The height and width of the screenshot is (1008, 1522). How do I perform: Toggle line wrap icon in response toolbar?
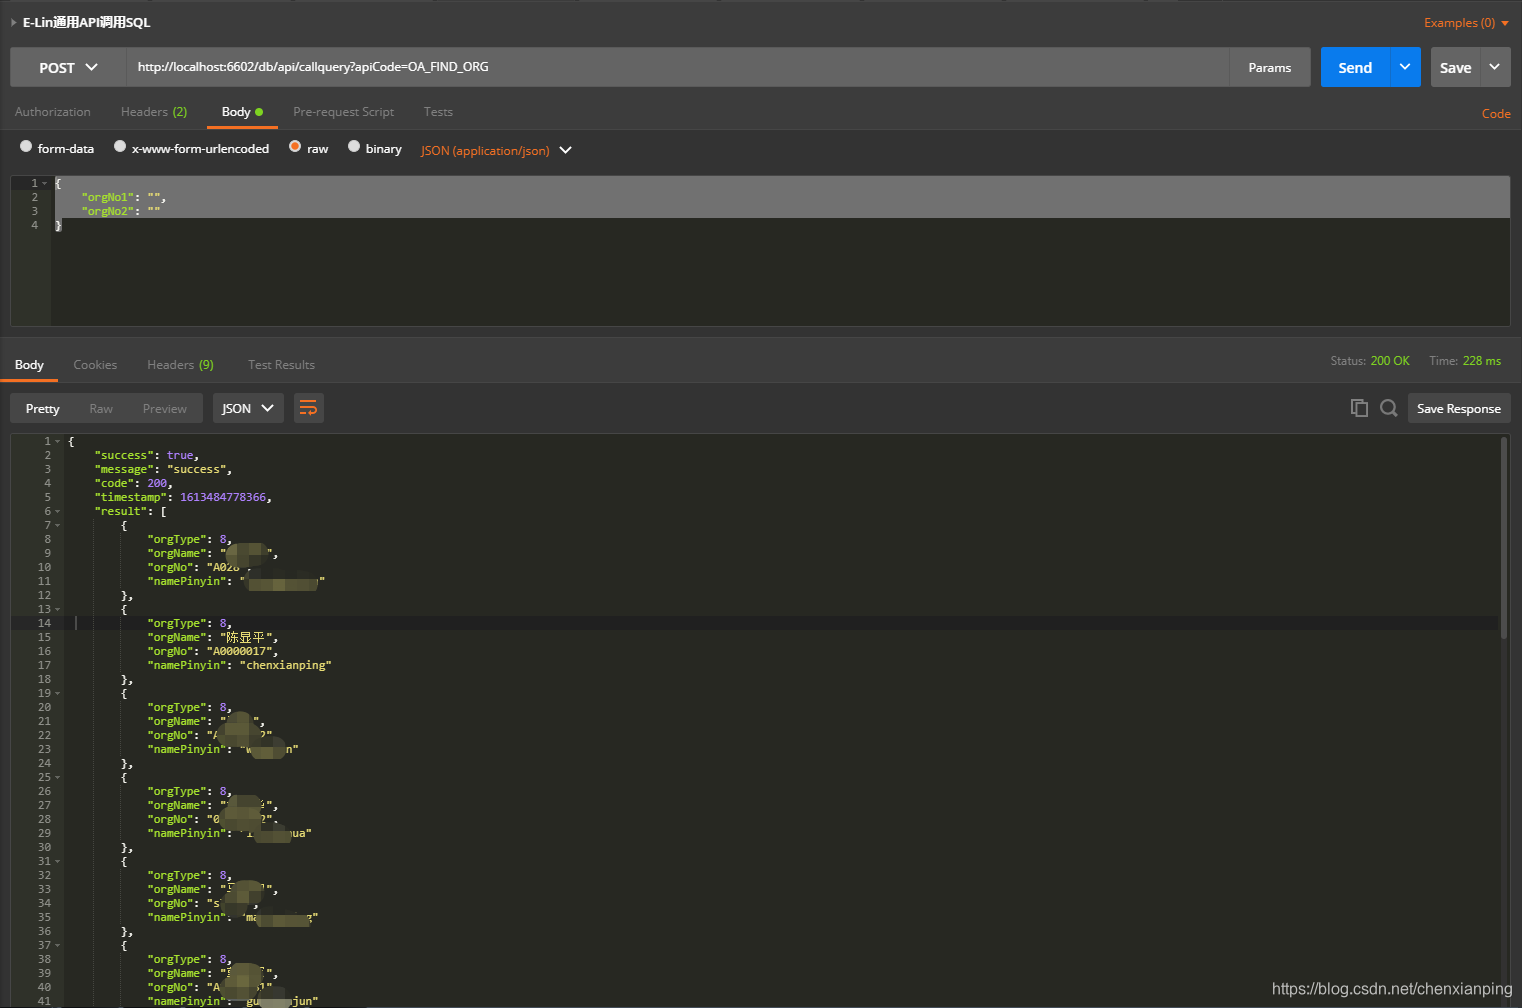click(x=309, y=408)
